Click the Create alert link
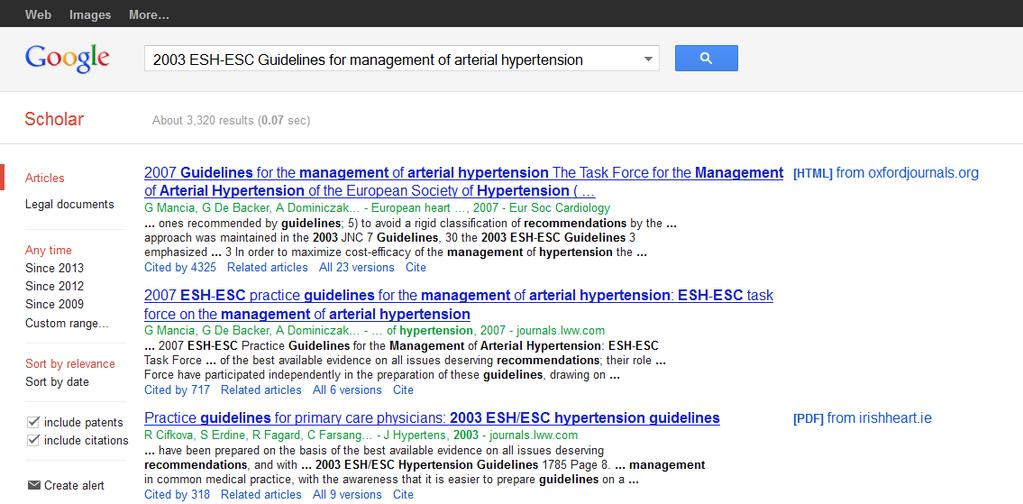1023x504 pixels. [x=74, y=486]
